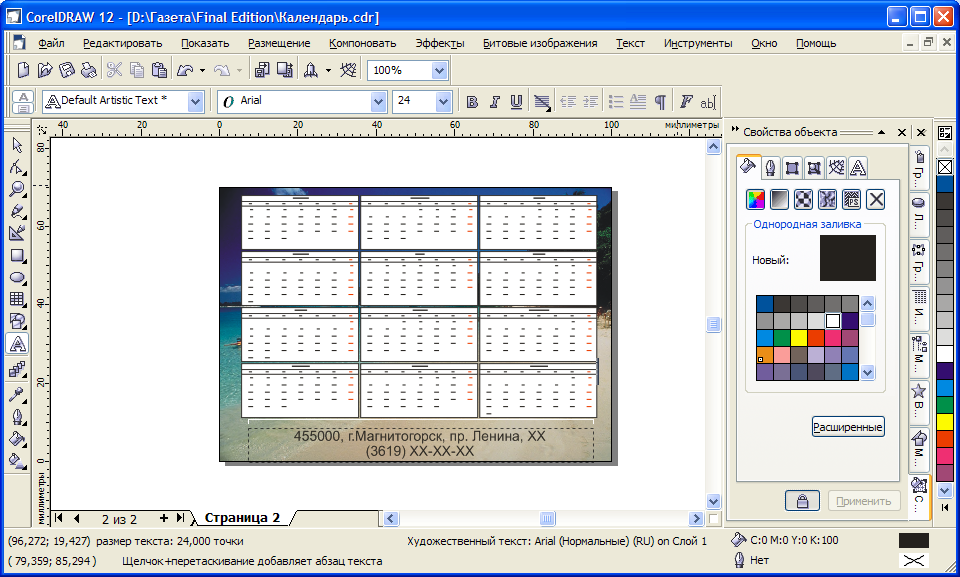The height and width of the screenshot is (577, 960).
Task: Select the Interactive Fill tool
Action: pos(17,461)
